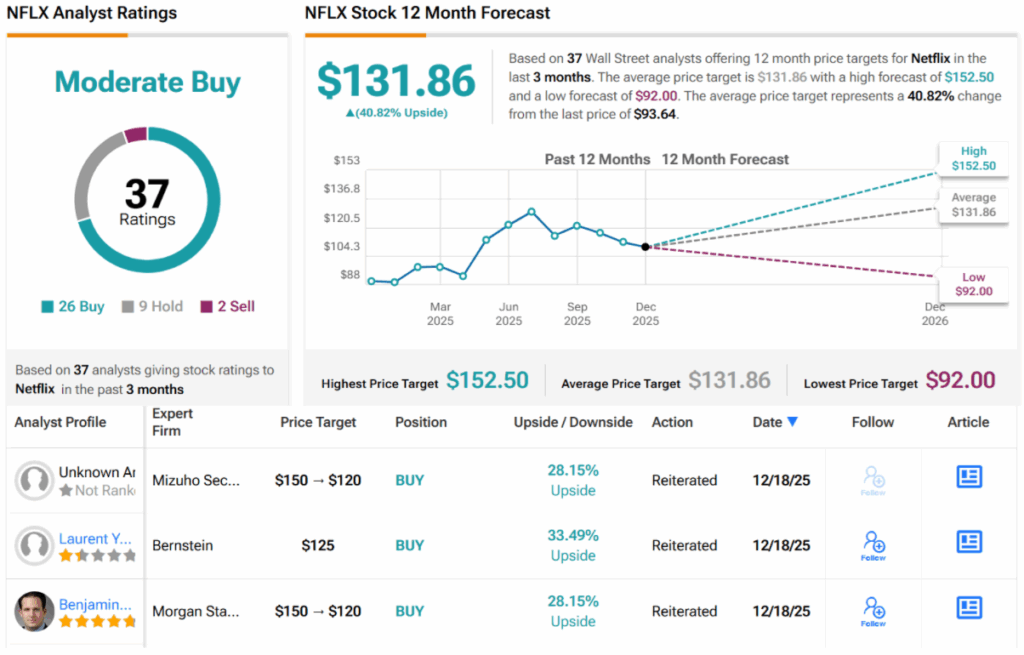This screenshot has height=655, width=1024.
Task: Click the Upside / Downside column header
Action: click(573, 422)
